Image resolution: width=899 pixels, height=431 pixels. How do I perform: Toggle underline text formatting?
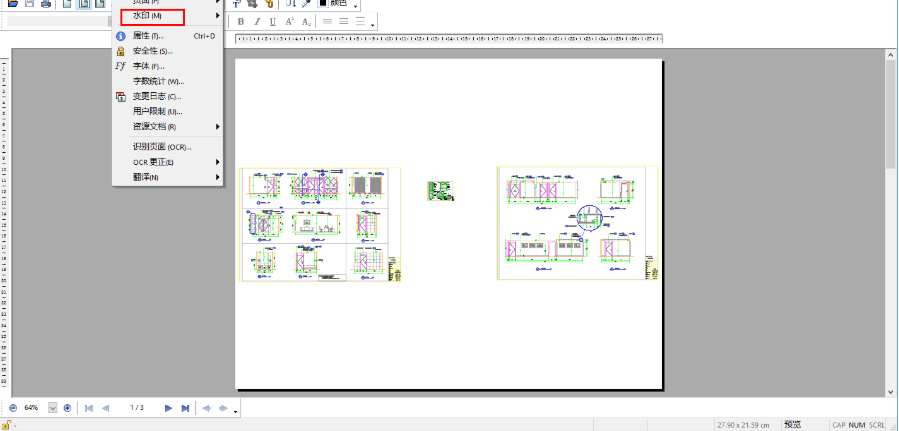pos(272,22)
